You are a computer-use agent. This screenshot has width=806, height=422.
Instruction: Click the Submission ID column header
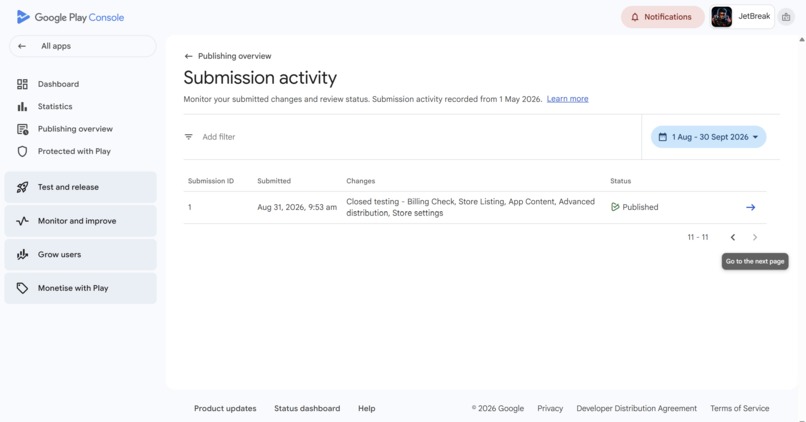pyautogui.click(x=211, y=181)
